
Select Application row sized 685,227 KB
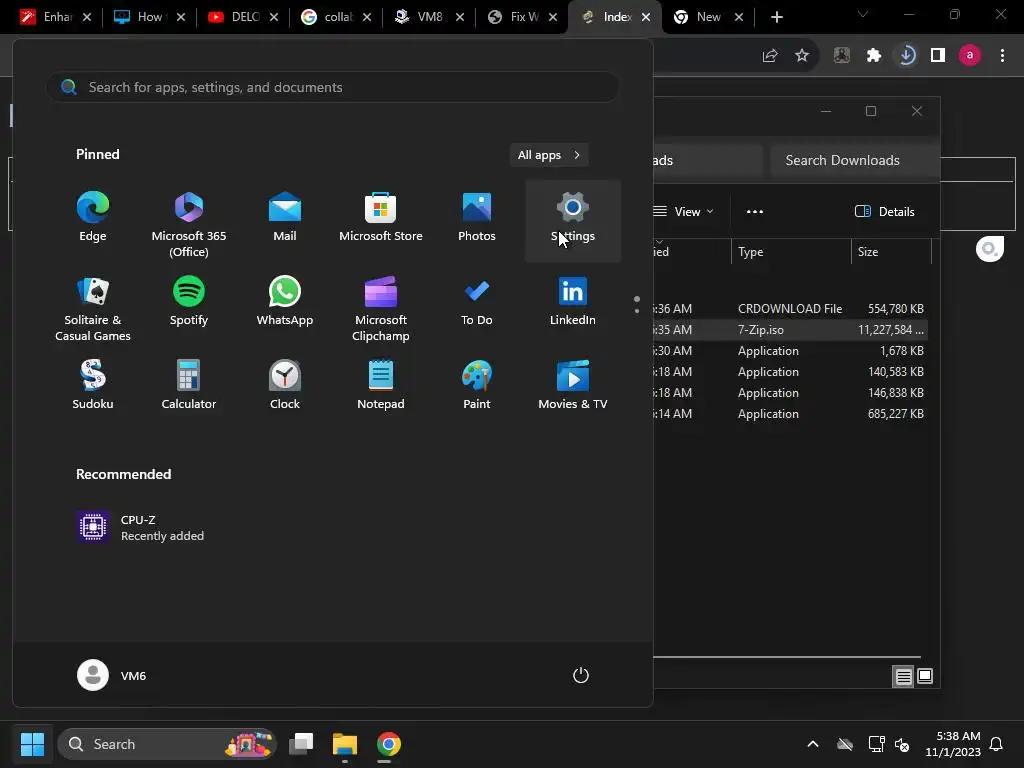pos(790,413)
